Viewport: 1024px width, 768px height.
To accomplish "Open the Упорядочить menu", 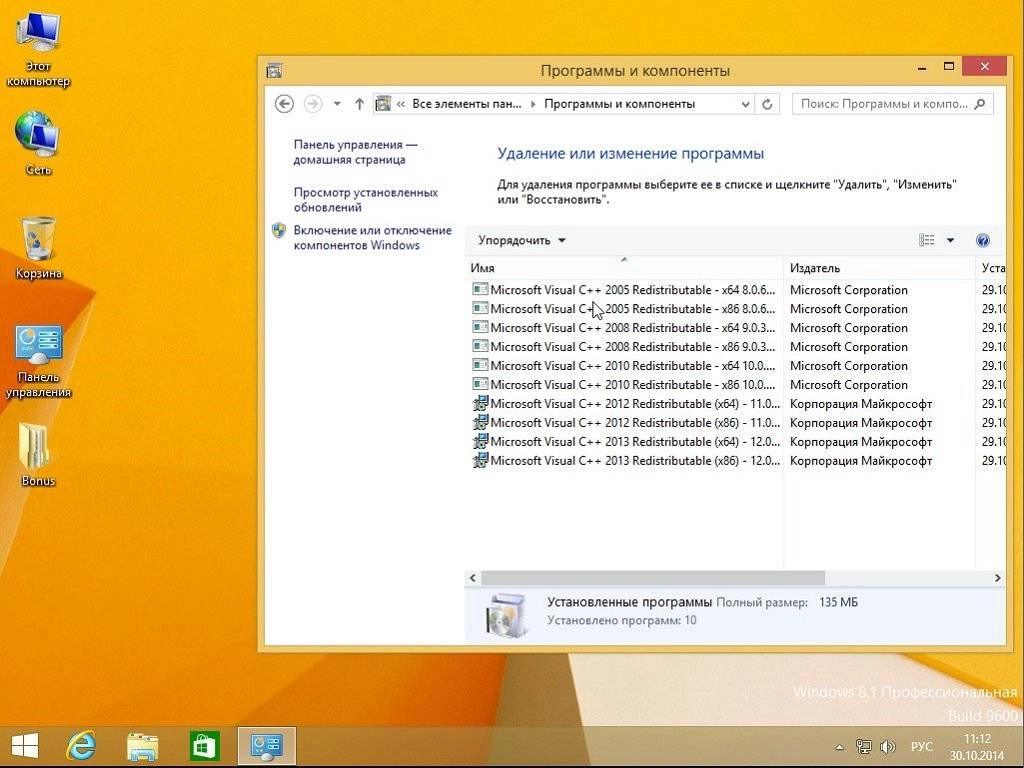I will [521, 240].
